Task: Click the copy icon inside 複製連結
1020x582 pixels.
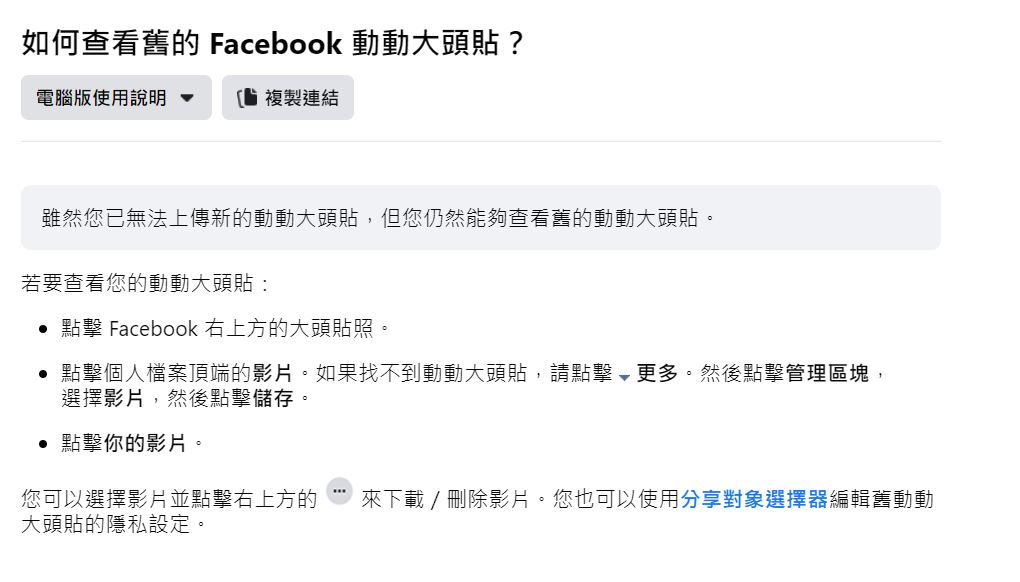Action: tap(247, 98)
